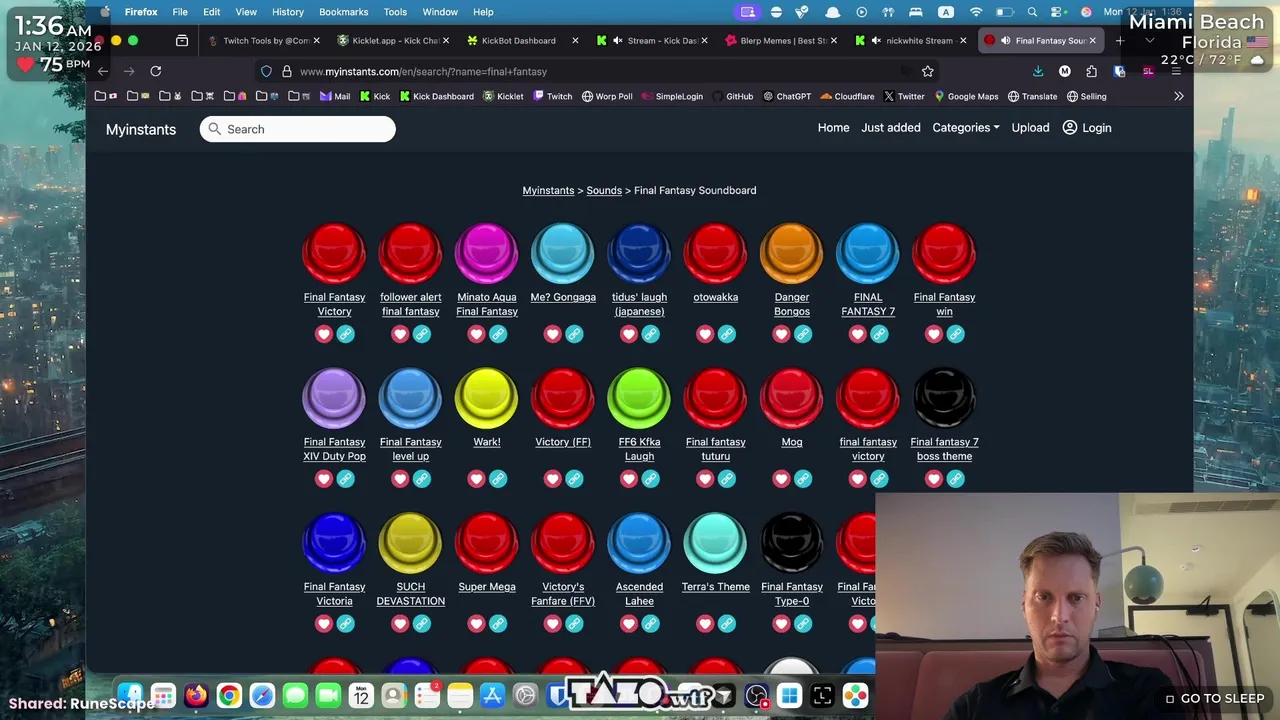Play the Ascended Lahee sound button
The height and width of the screenshot is (720, 1280).
[639, 544]
